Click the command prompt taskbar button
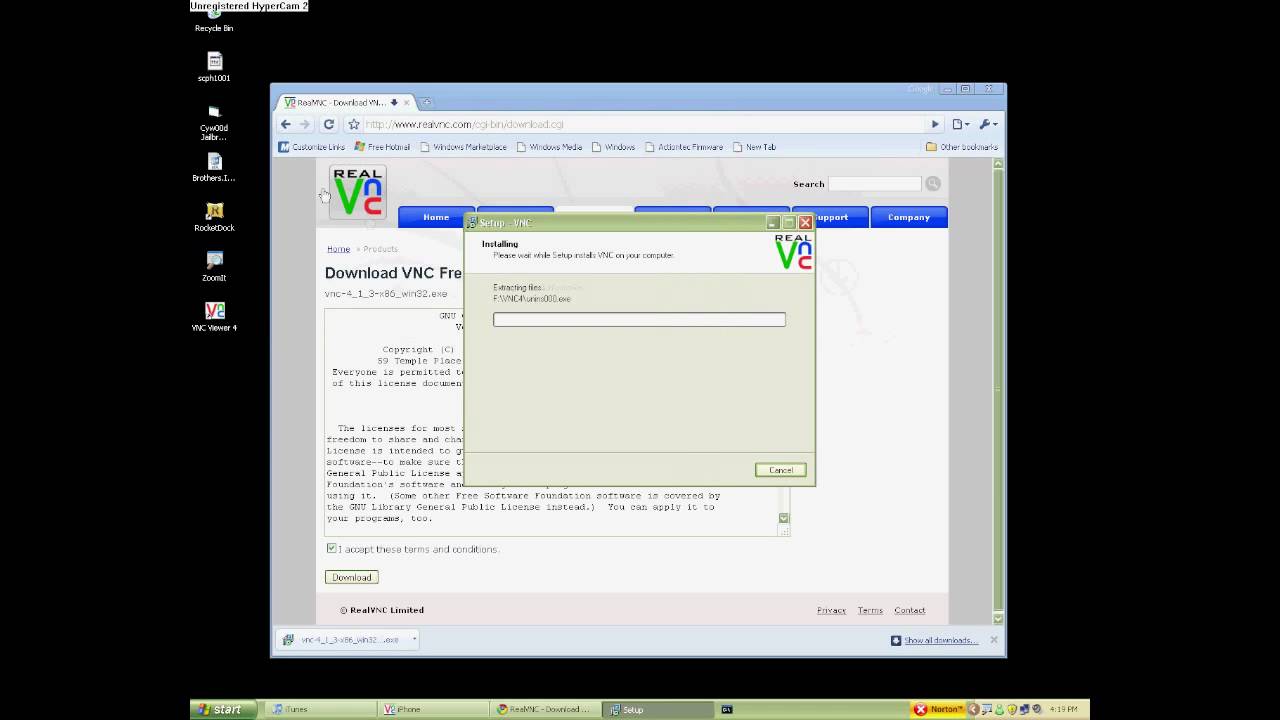Viewport: 1280px width, 720px height. tap(727, 710)
